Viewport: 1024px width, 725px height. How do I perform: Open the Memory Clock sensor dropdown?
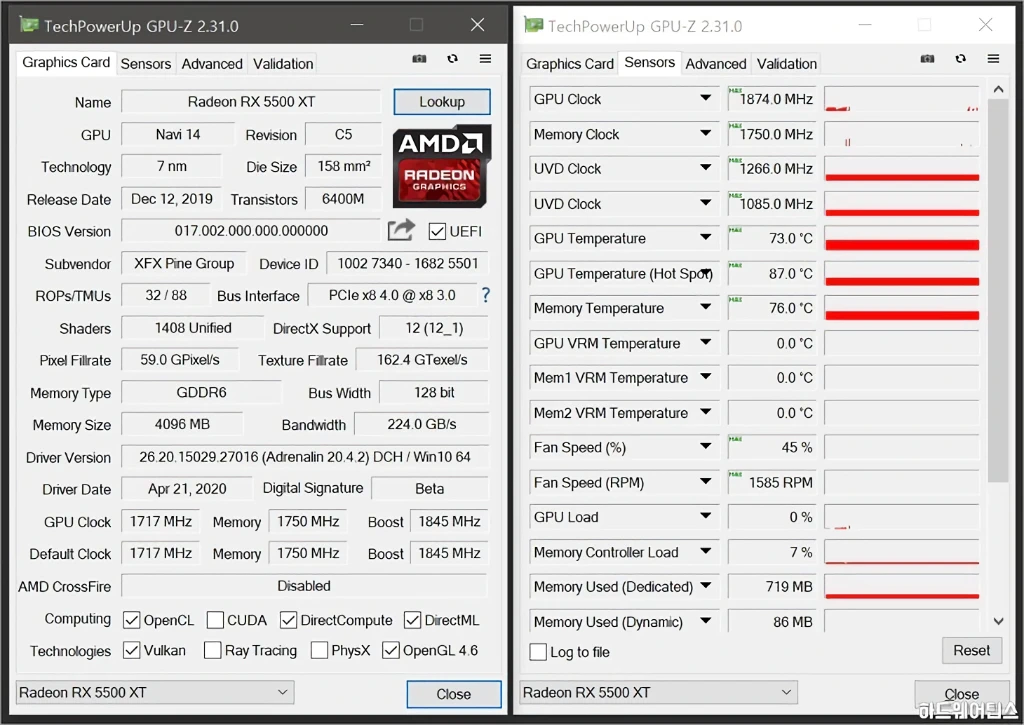tap(705, 133)
